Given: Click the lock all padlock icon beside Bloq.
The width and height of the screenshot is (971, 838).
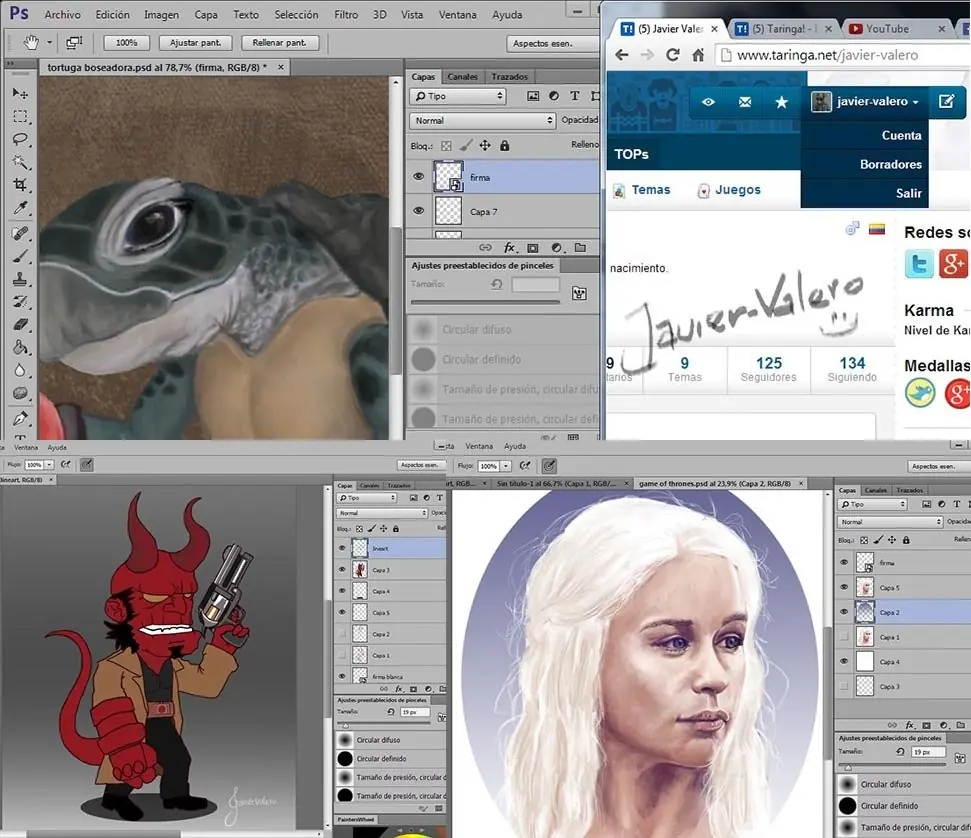Looking at the screenshot, I should pos(505,146).
